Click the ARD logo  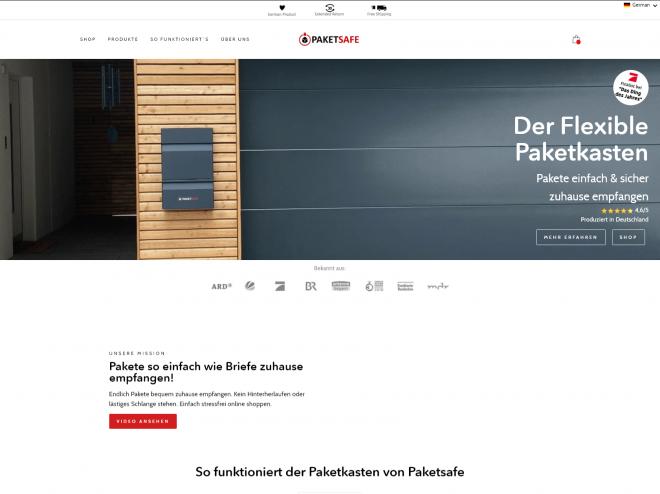click(x=221, y=287)
